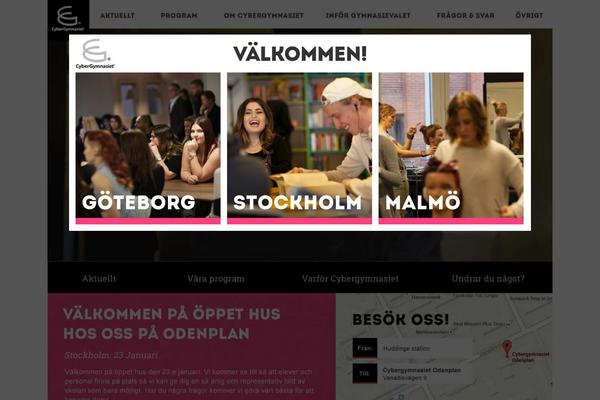
Task: Click the Till field showing Cybergymnasiet Odenplan
Action: coord(425,374)
